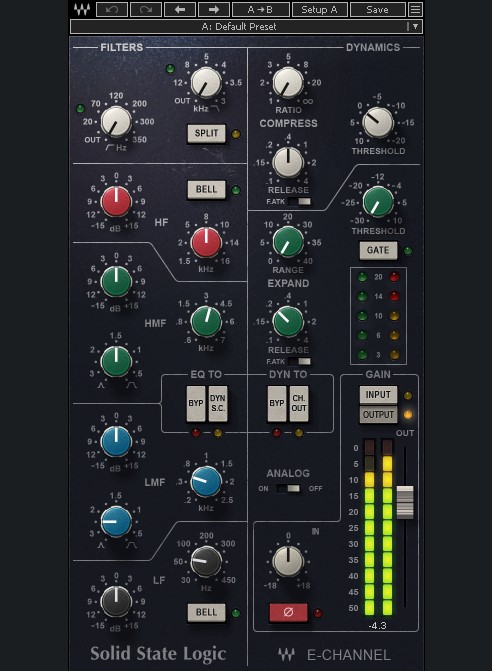Click the LMF frequency blue knob
The image size is (492, 671).
(206, 481)
